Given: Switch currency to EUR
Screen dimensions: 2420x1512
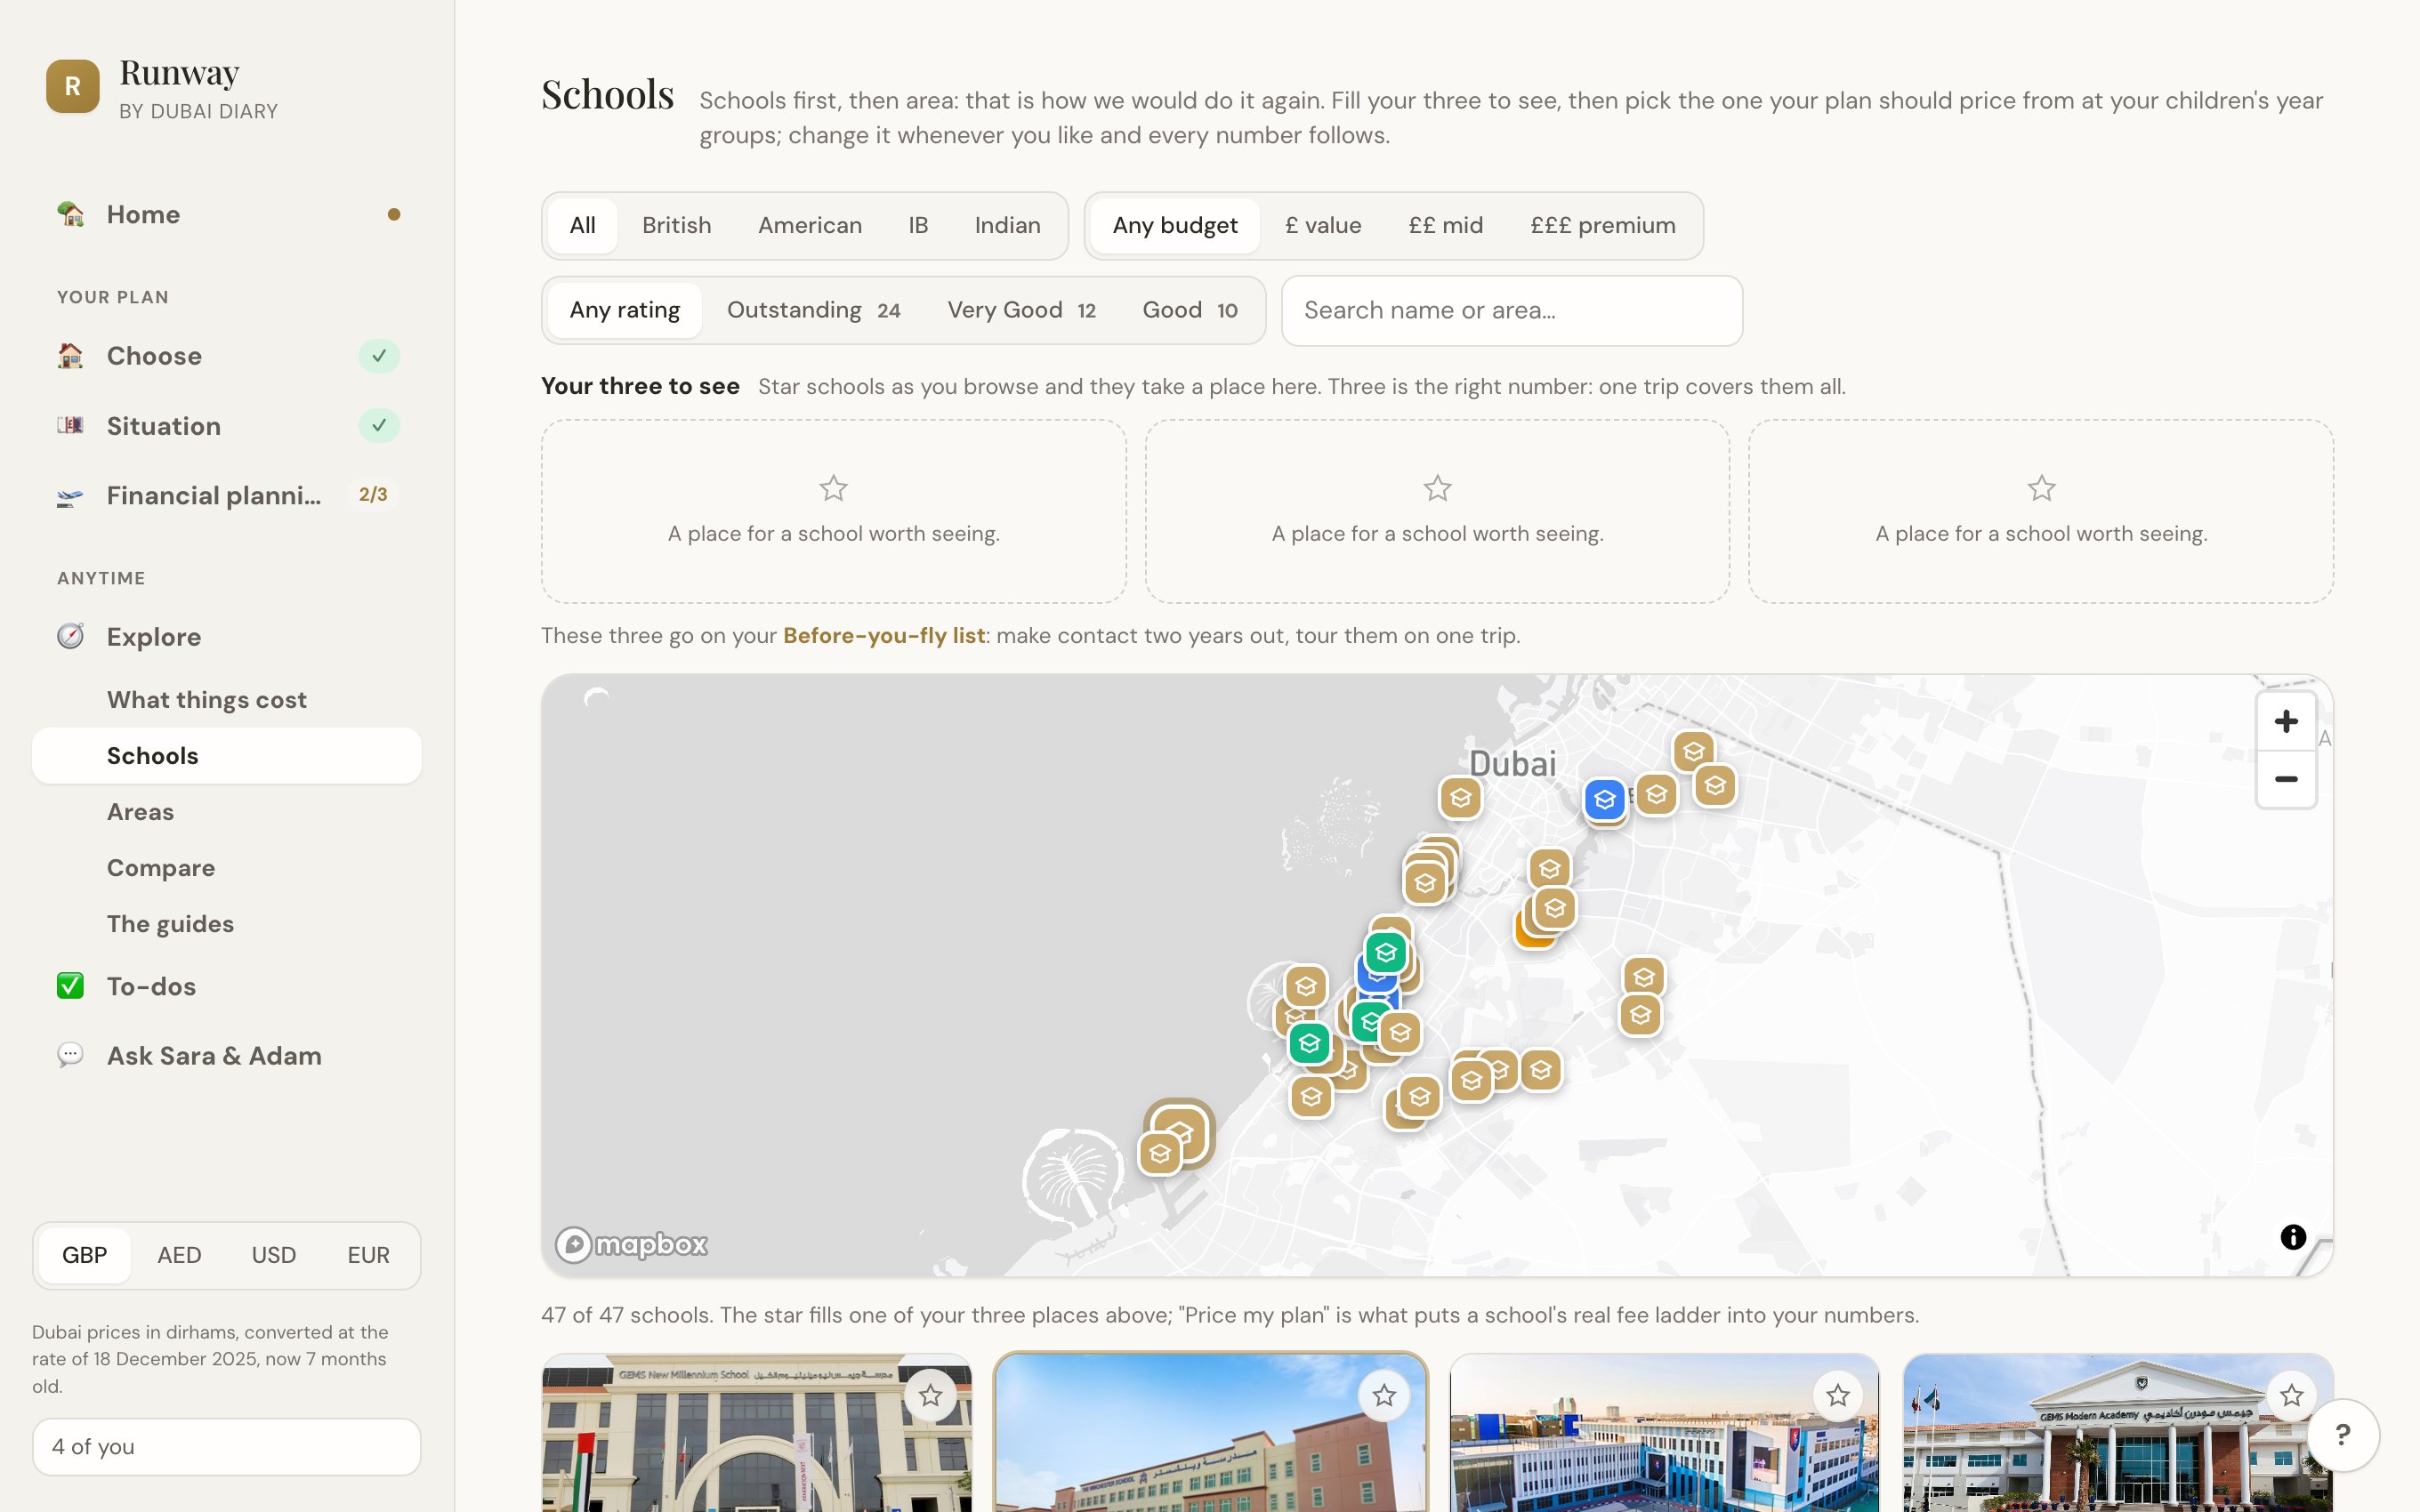Looking at the screenshot, I should [x=368, y=1255].
